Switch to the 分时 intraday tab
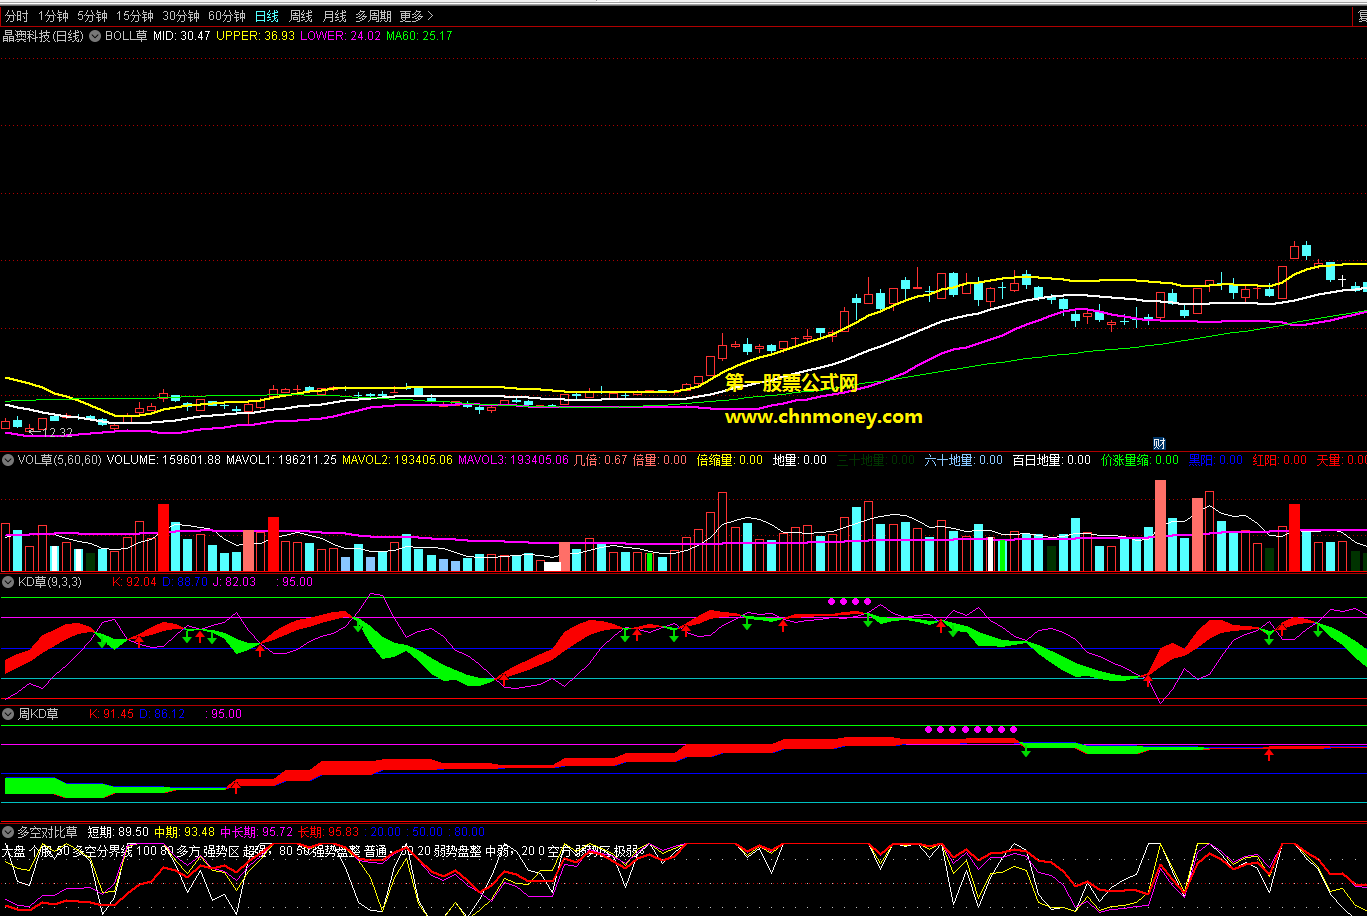Viewport: 1367px width, 916px height. pyautogui.click(x=17, y=16)
